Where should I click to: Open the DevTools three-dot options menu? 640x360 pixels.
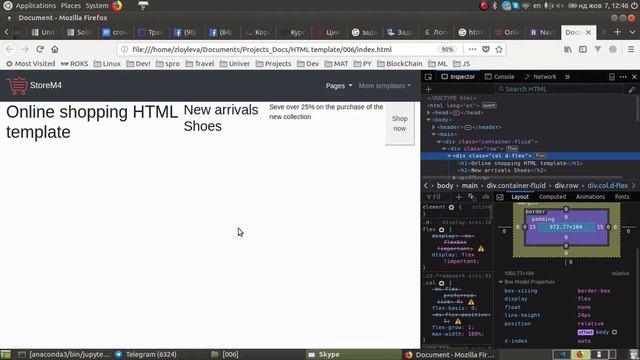tap(623, 77)
